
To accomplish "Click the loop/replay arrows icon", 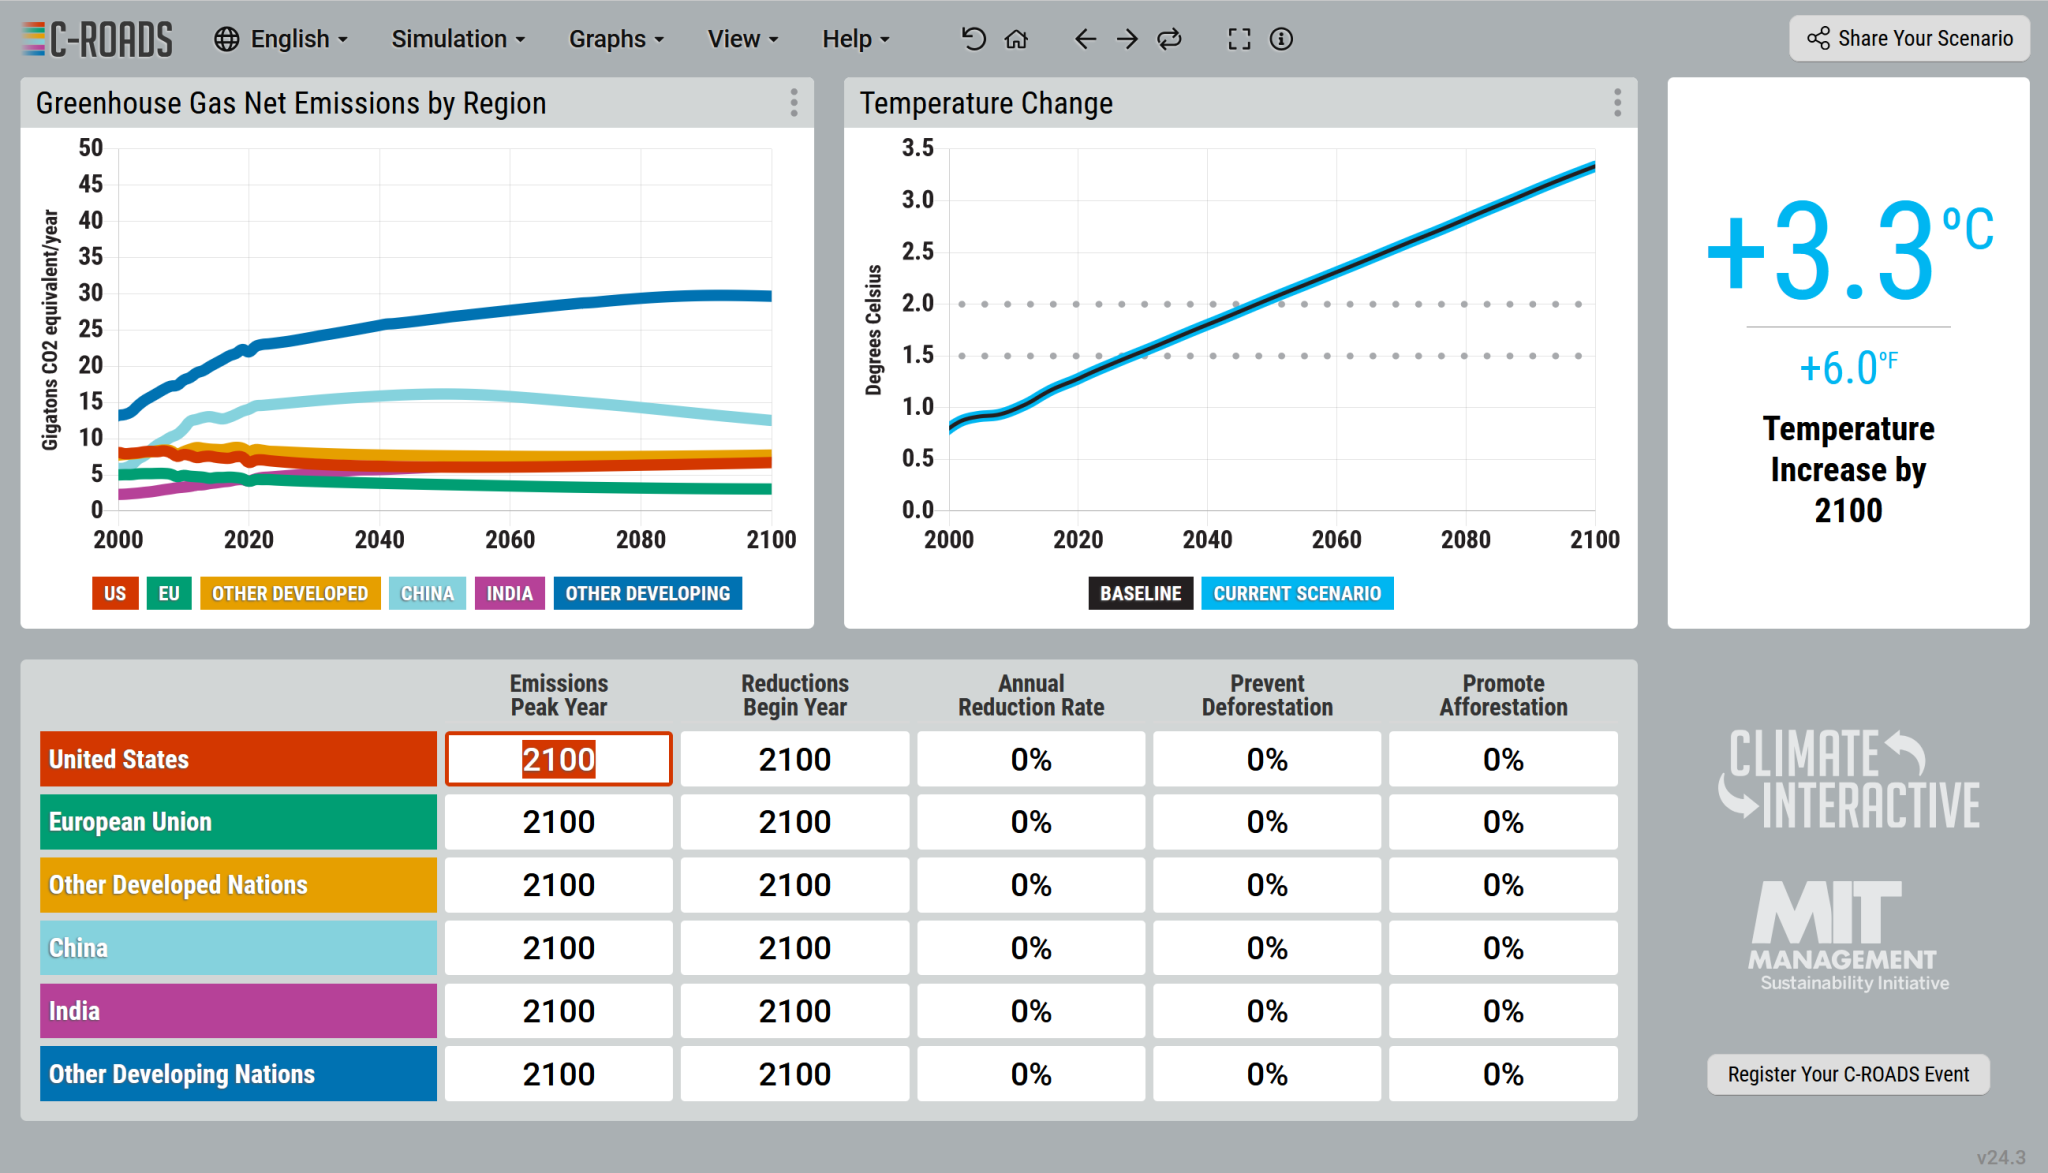I will pos(1169,39).
